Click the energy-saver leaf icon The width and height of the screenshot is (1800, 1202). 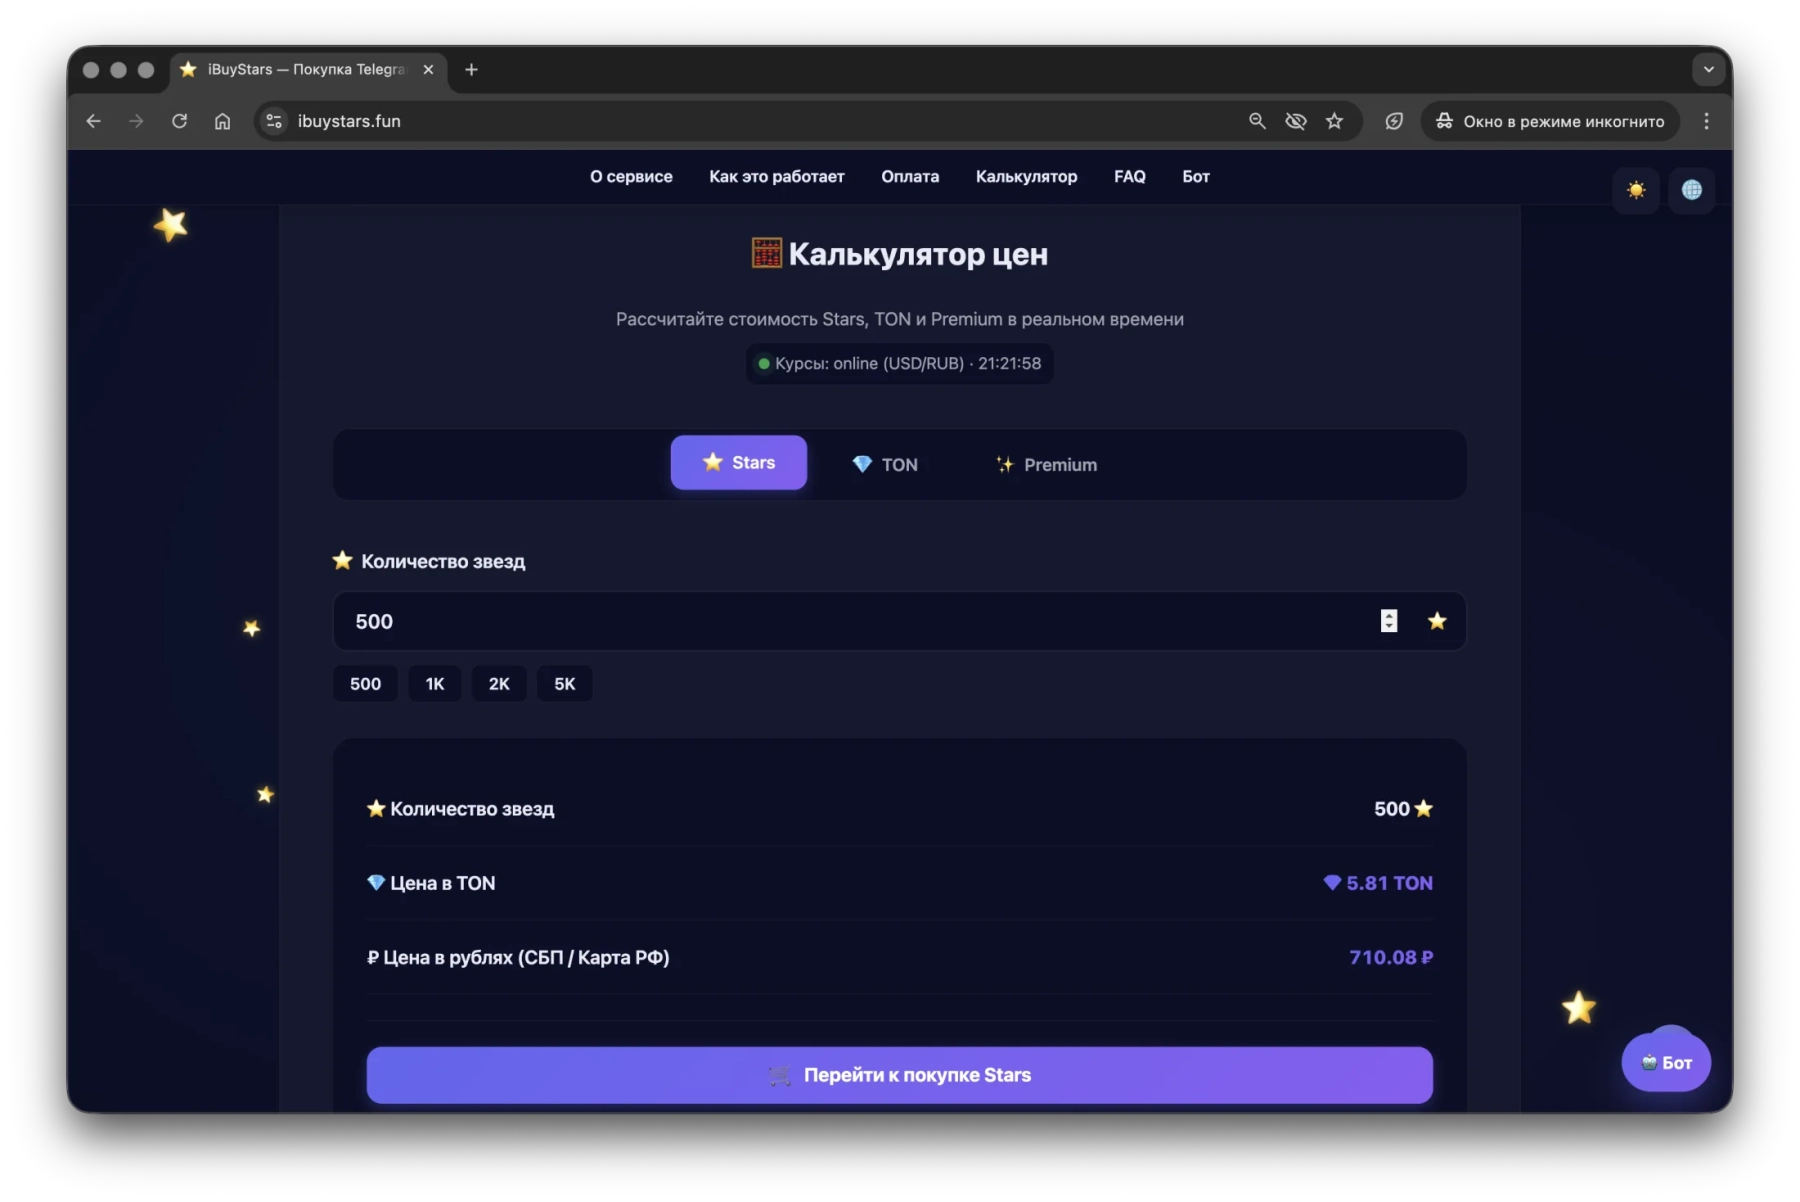coord(1394,121)
